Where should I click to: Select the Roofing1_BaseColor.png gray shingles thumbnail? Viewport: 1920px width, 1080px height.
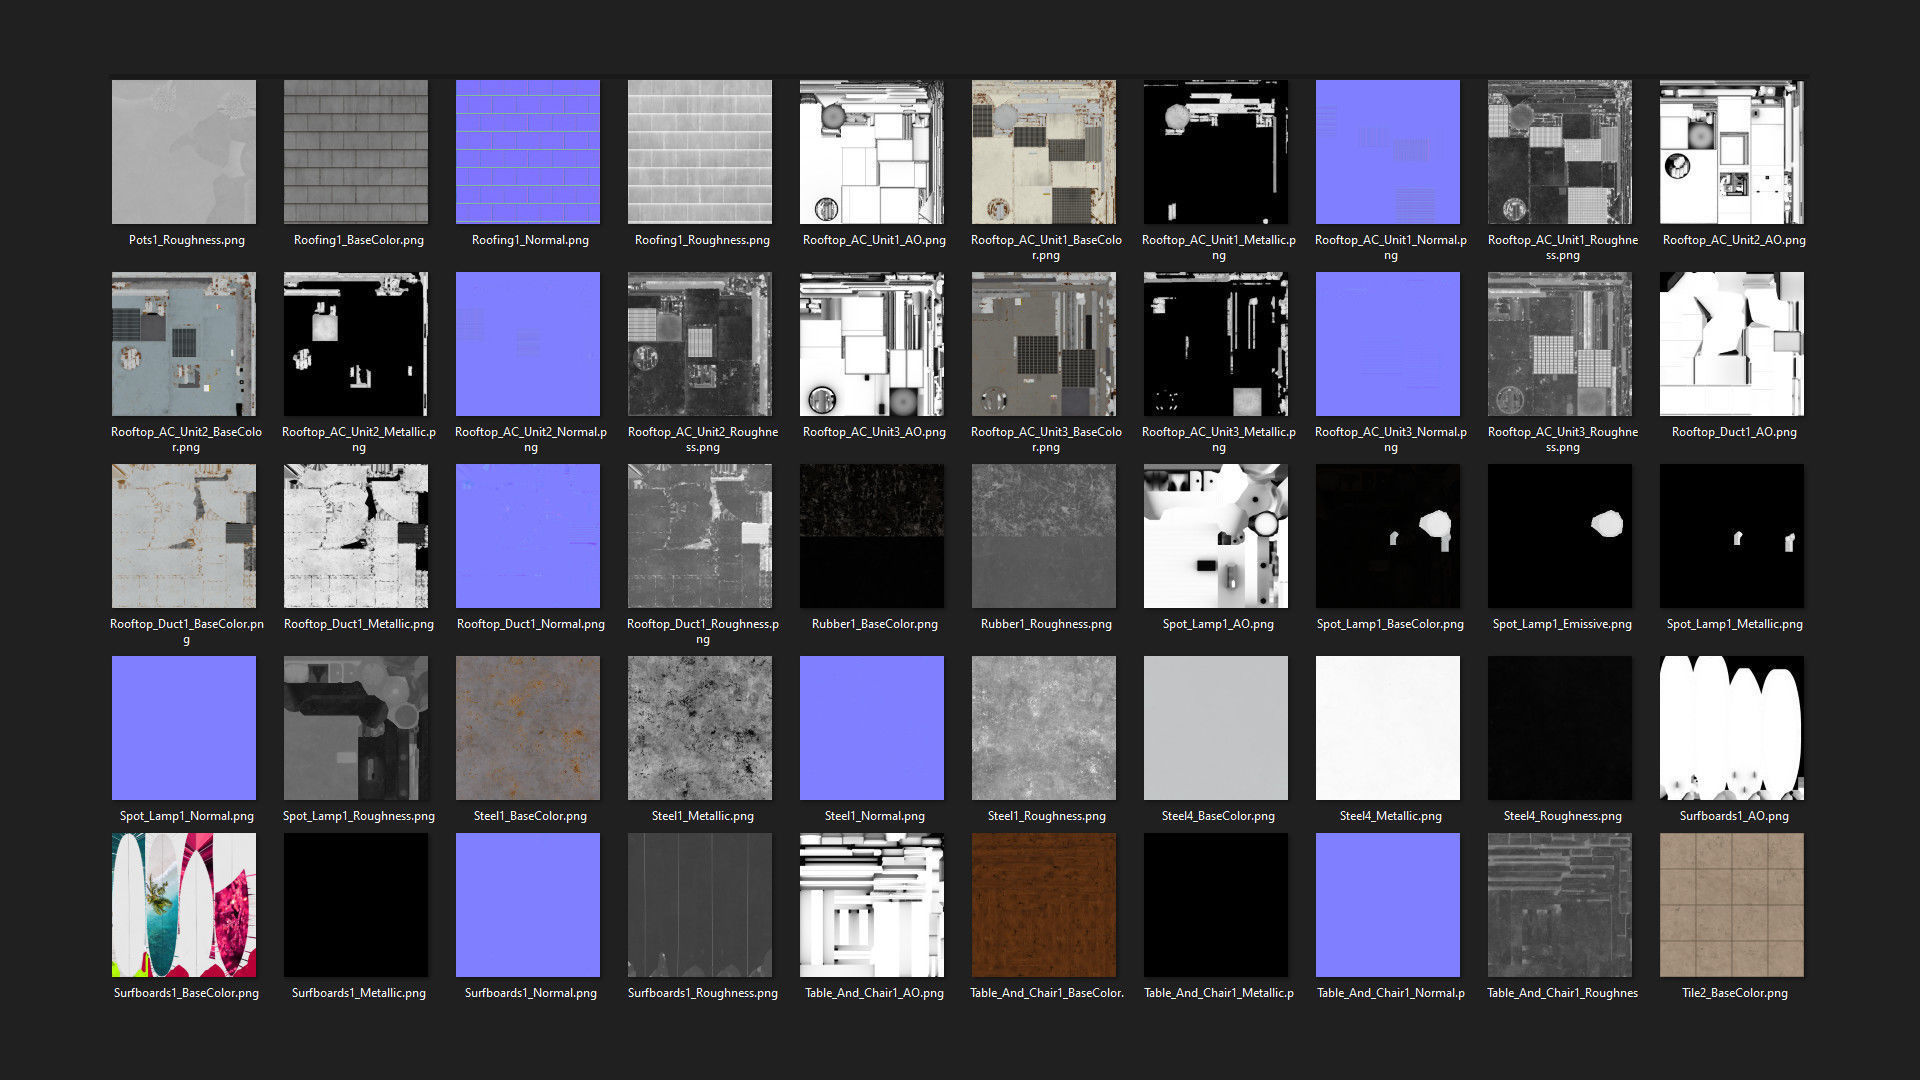[356, 152]
